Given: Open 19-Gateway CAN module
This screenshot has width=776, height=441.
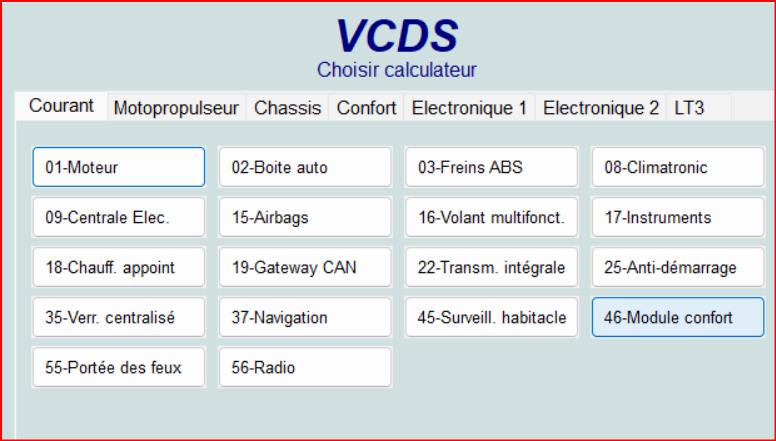Looking at the screenshot, I should [x=305, y=267].
